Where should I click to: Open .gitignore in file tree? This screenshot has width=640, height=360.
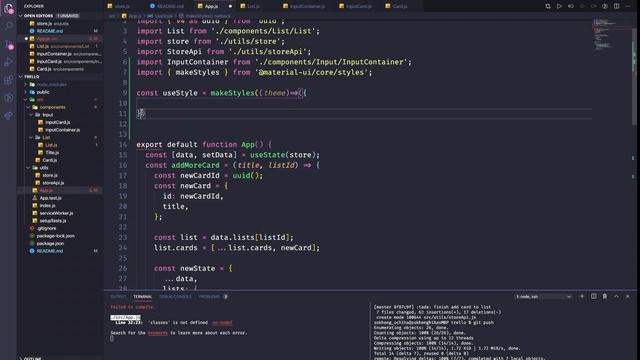coord(46,228)
